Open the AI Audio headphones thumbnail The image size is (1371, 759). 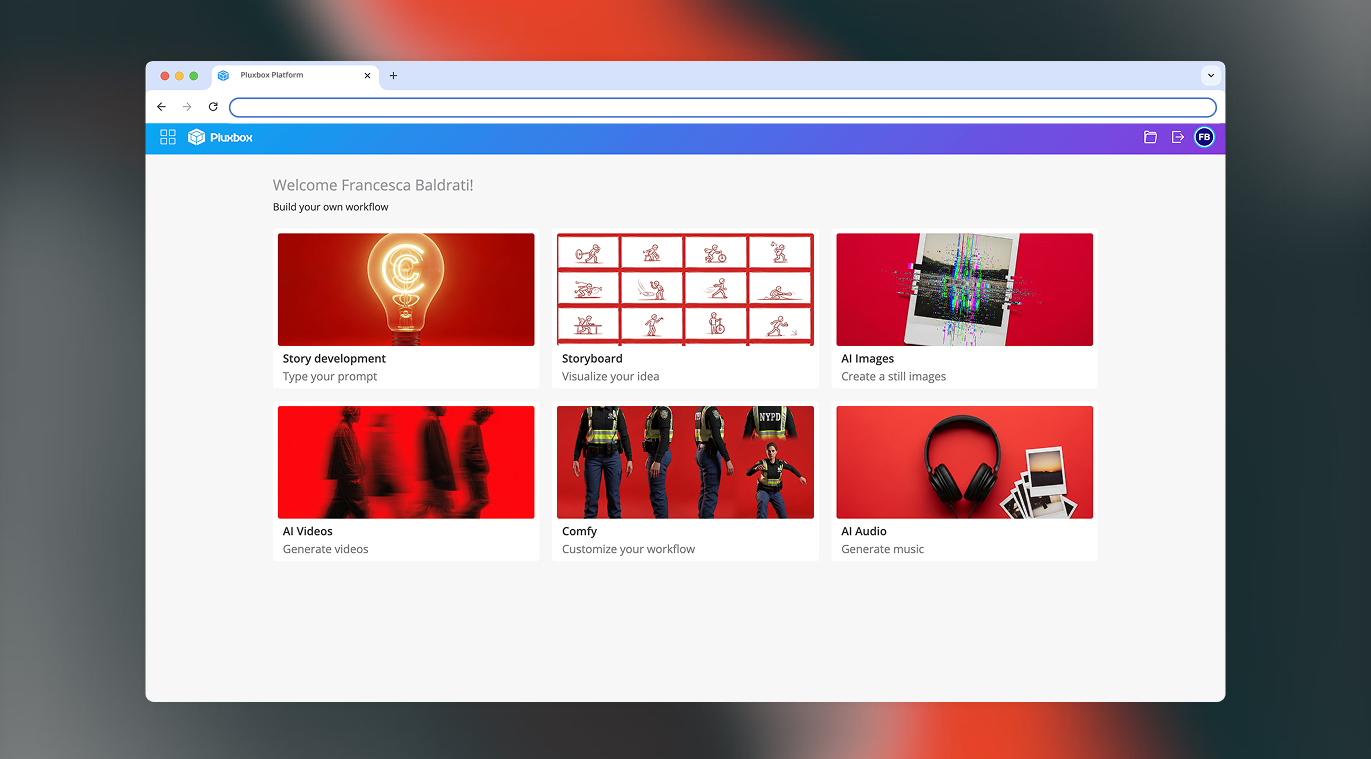pyautogui.click(x=964, y=462)
